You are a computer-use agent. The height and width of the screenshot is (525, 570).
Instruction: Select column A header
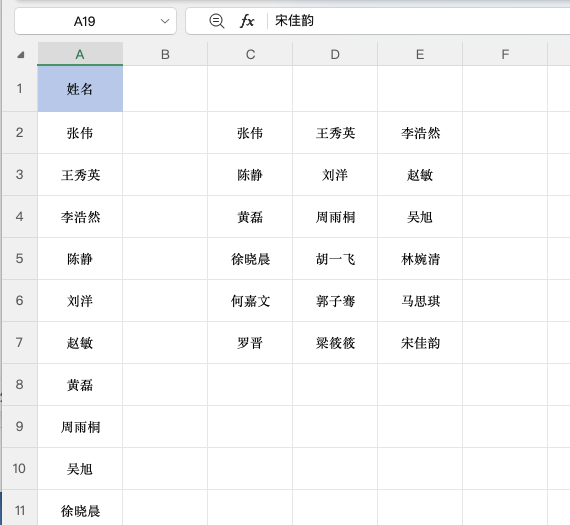80,54
